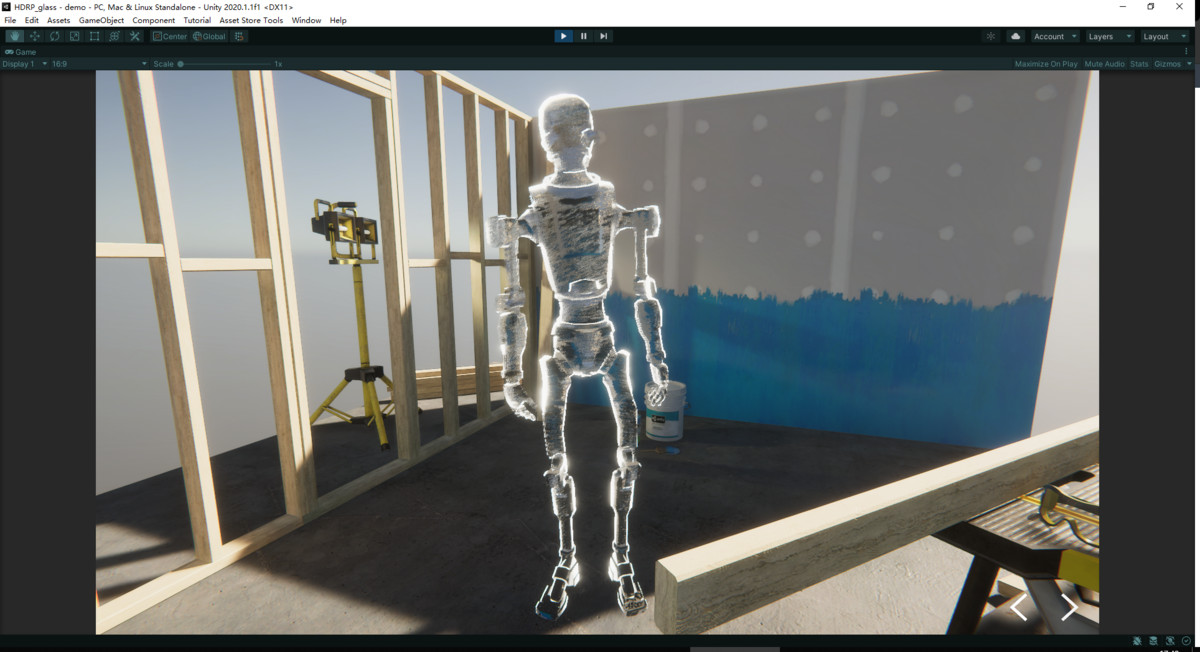The image size is (1200, 652).
Task: Open the Layers dropdown
Action: coord(1110,36)
